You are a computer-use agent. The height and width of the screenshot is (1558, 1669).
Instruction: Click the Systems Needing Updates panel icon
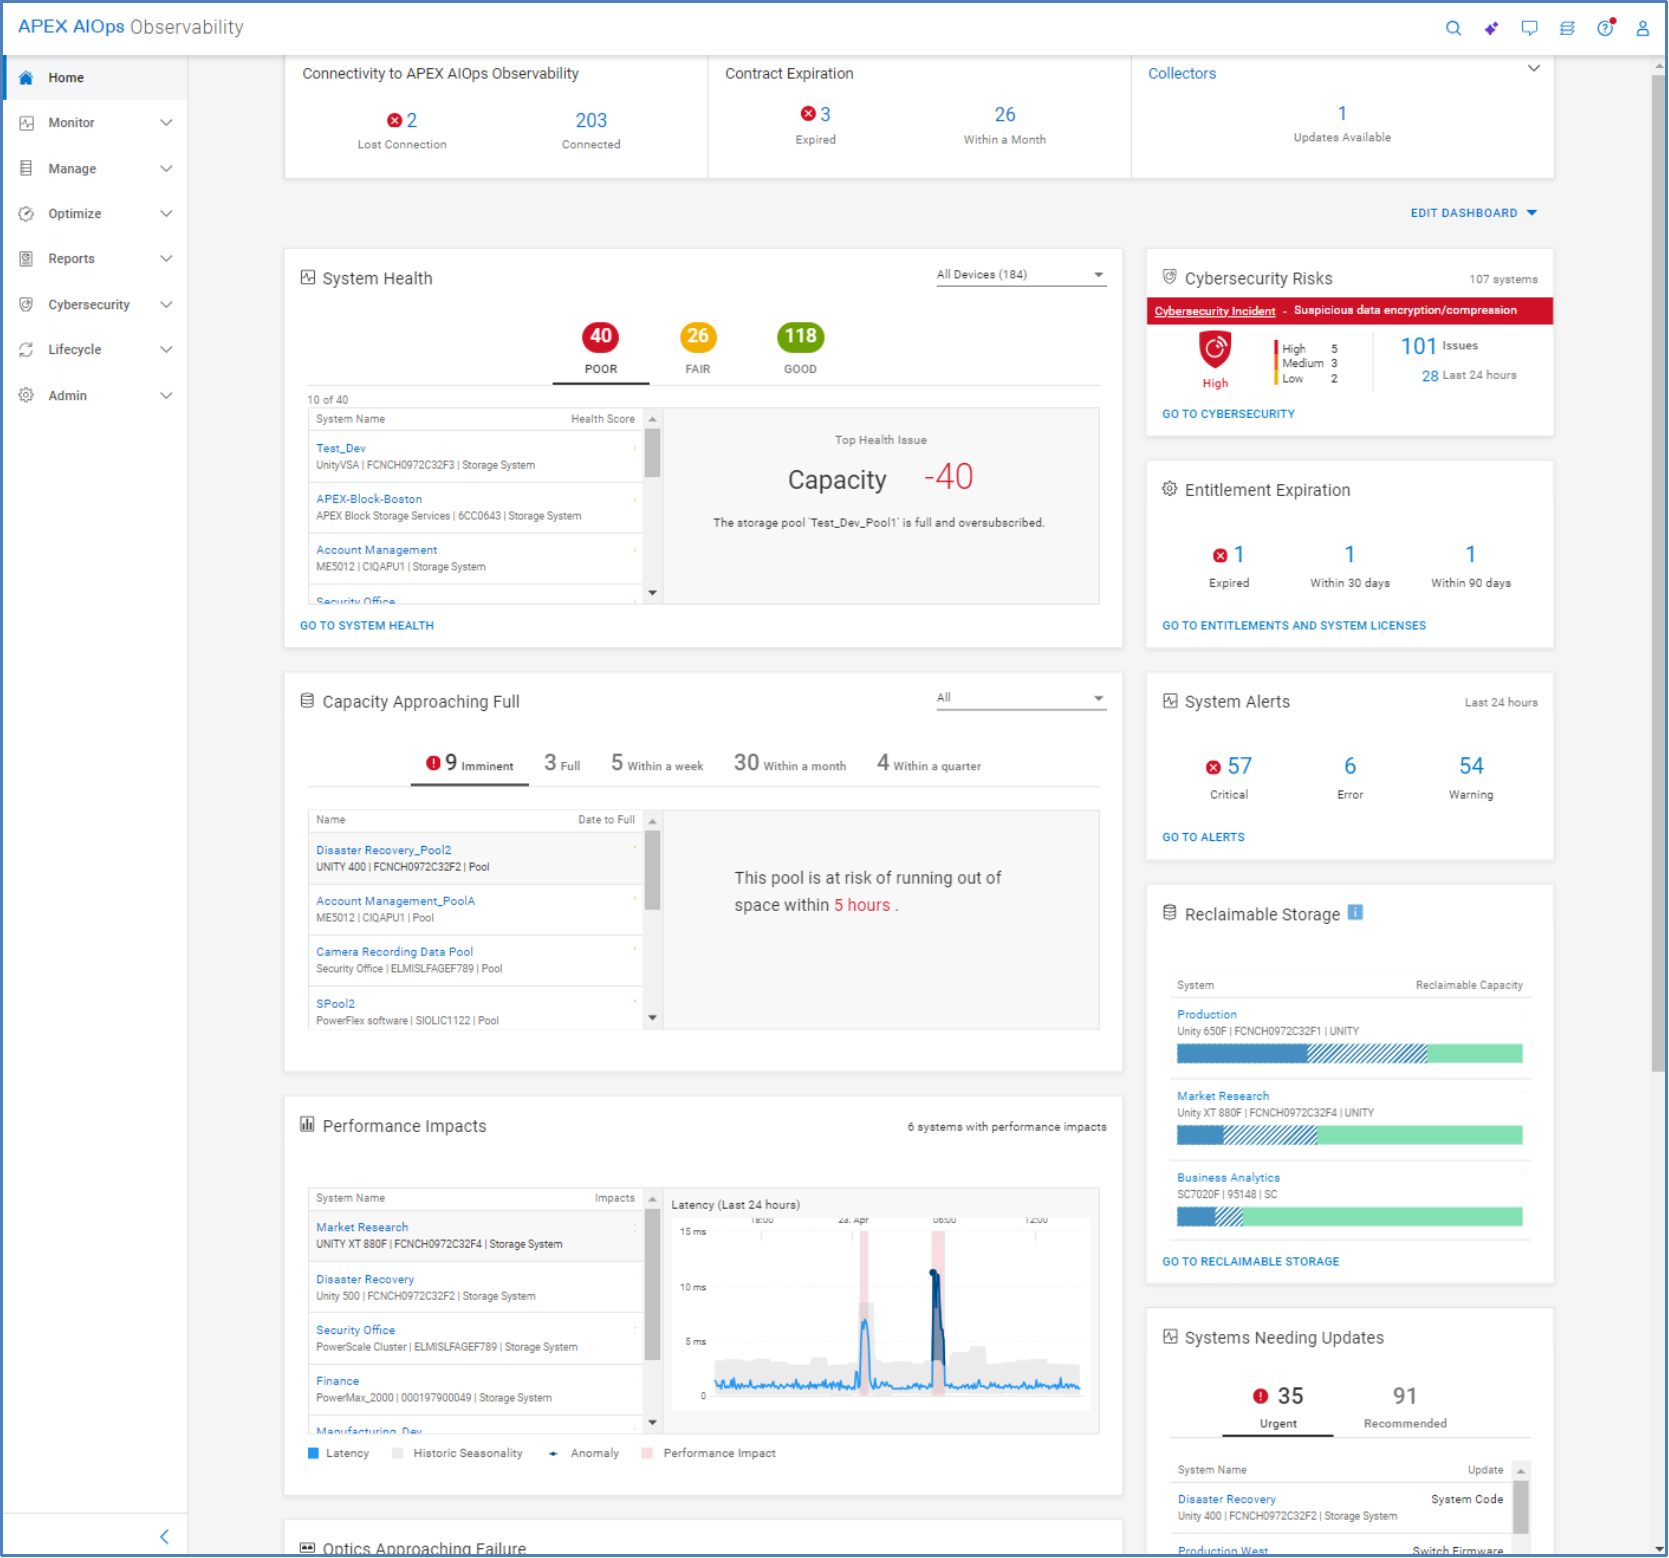click(x=1170, y=1337)
